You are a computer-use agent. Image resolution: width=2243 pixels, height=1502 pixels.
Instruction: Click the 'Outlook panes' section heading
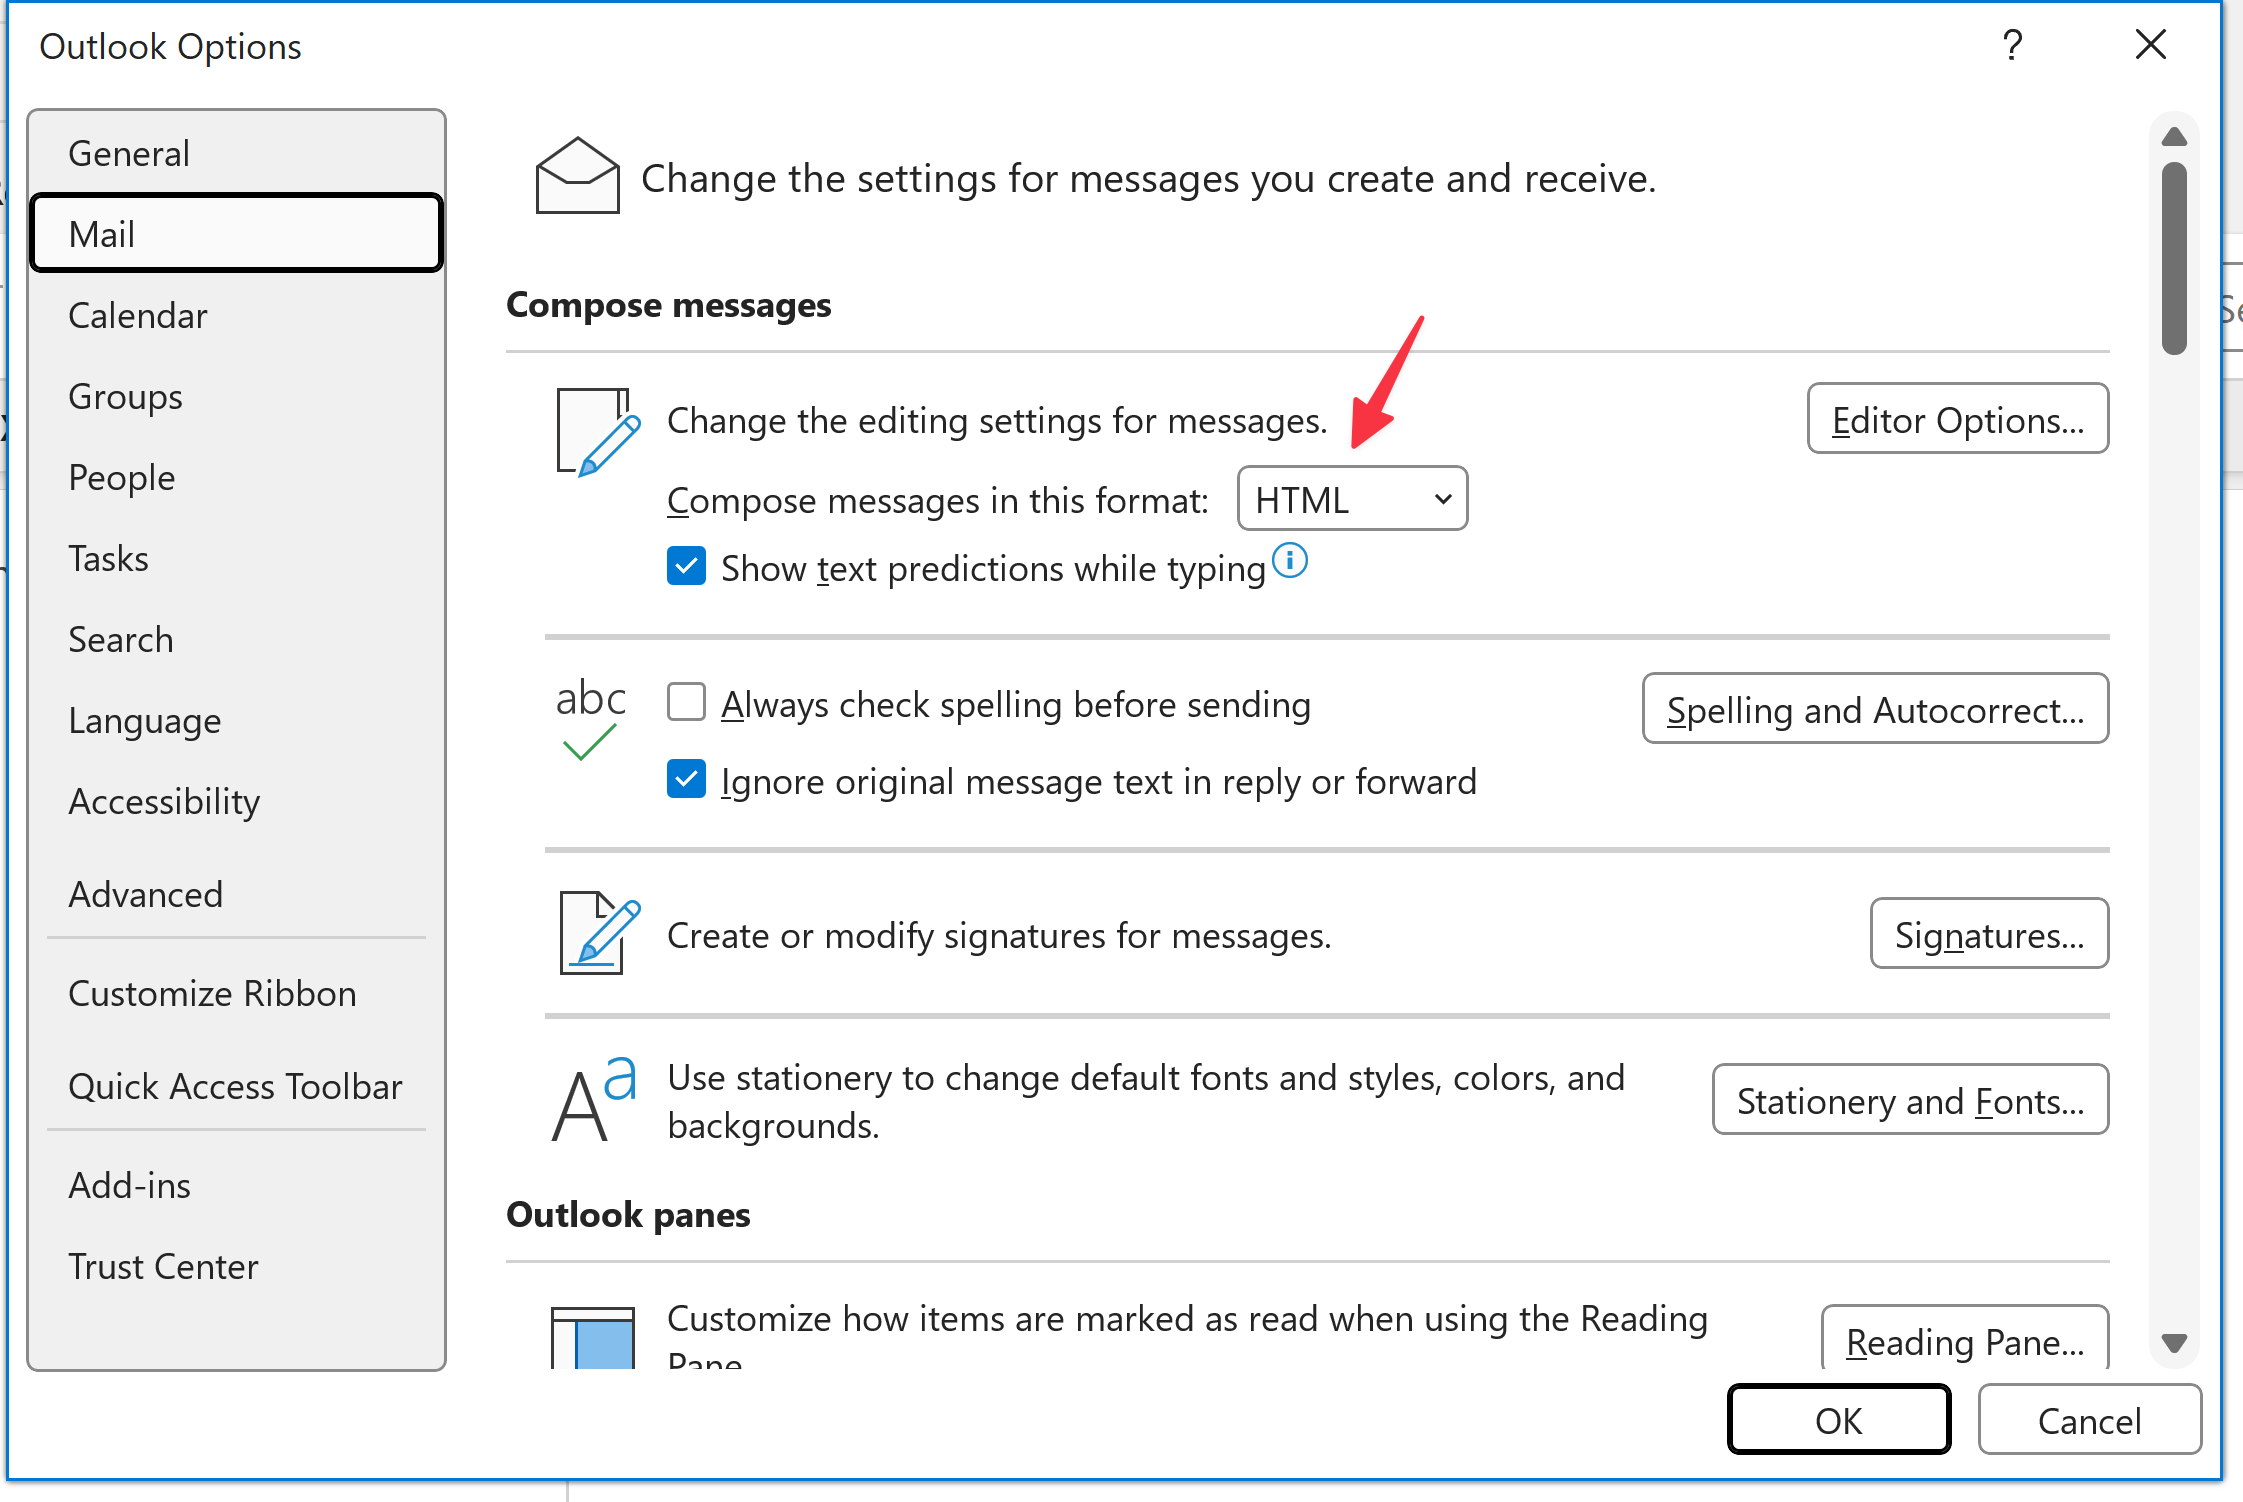tap(628, 1214)
